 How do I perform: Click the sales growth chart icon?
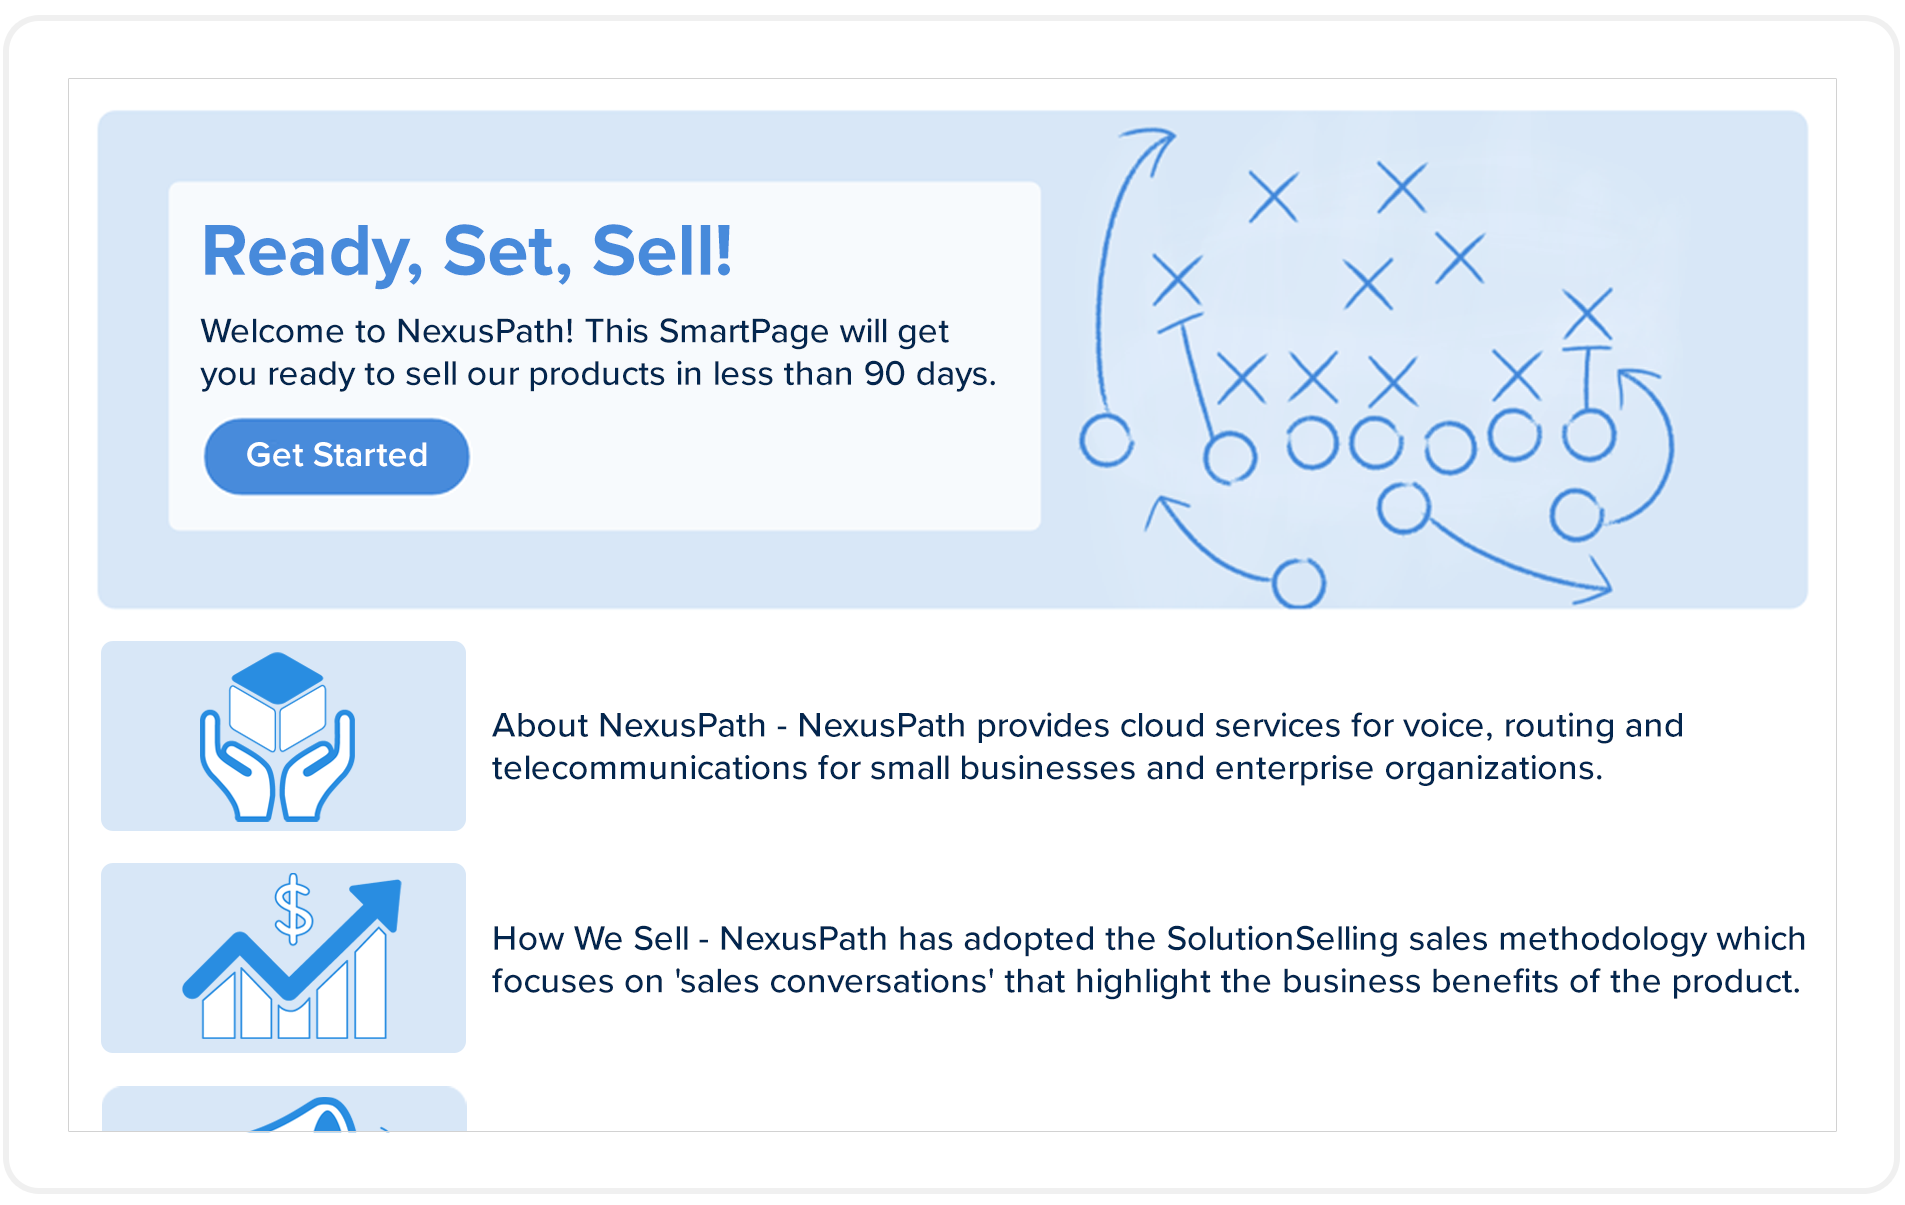click(292, 958)
